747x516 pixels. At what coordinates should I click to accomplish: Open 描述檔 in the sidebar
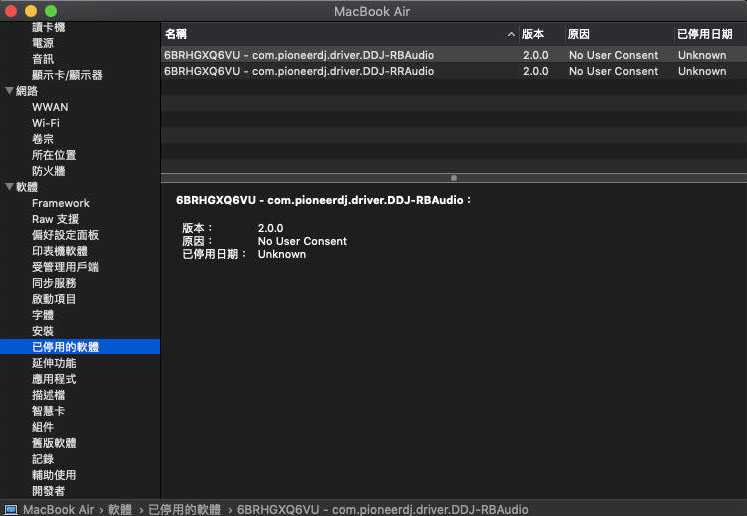tap(48, 395)
